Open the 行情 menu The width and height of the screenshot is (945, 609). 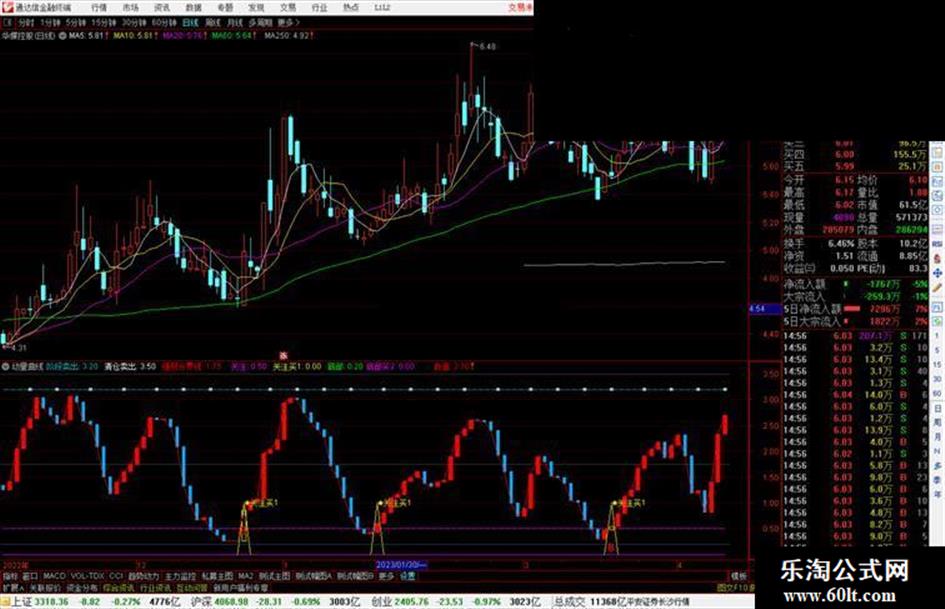(99, 8)
